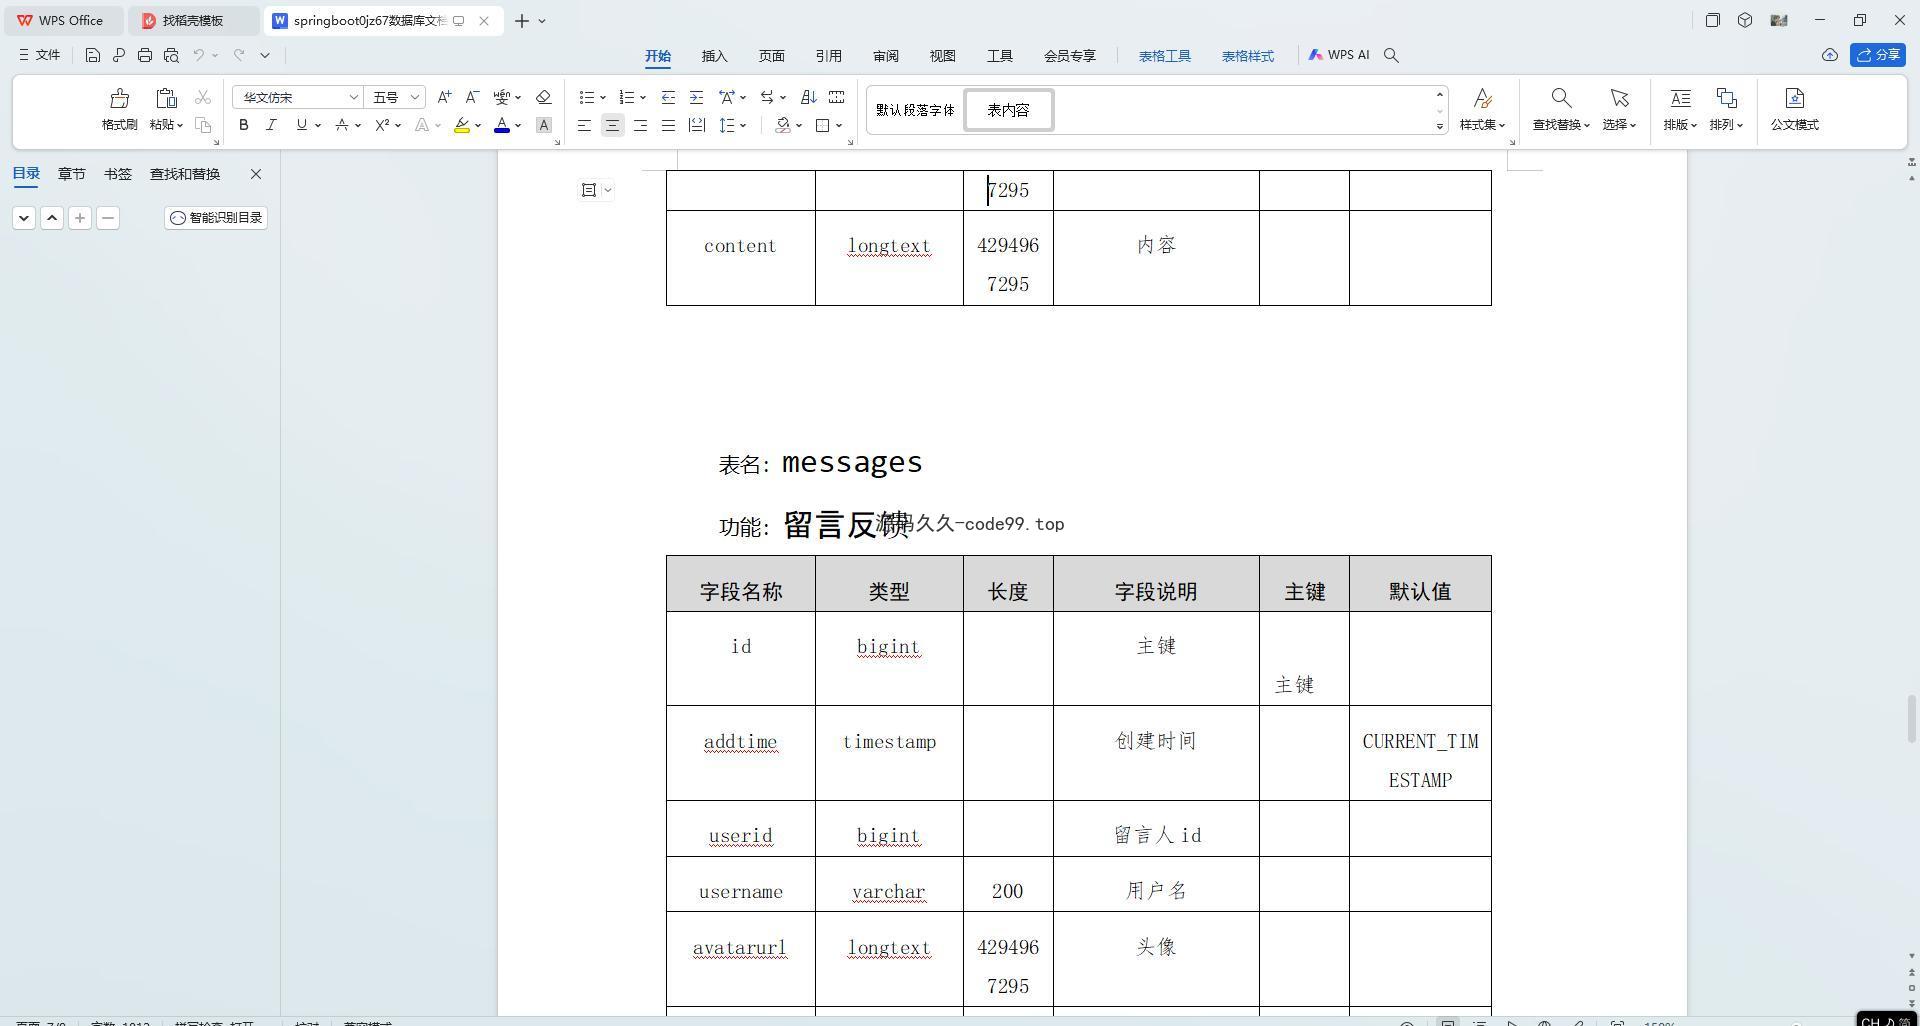Viewport: 1920px width, 1026px height.
Task: Toggle Superscript formatting
Action: point(382,125)
